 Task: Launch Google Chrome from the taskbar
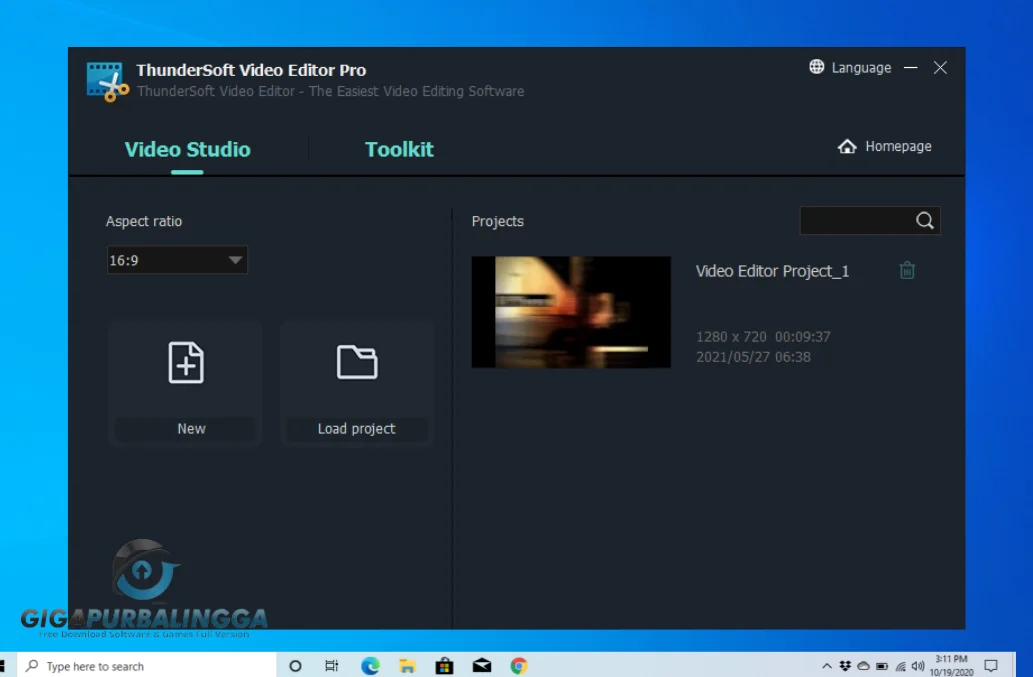[519, 666]
